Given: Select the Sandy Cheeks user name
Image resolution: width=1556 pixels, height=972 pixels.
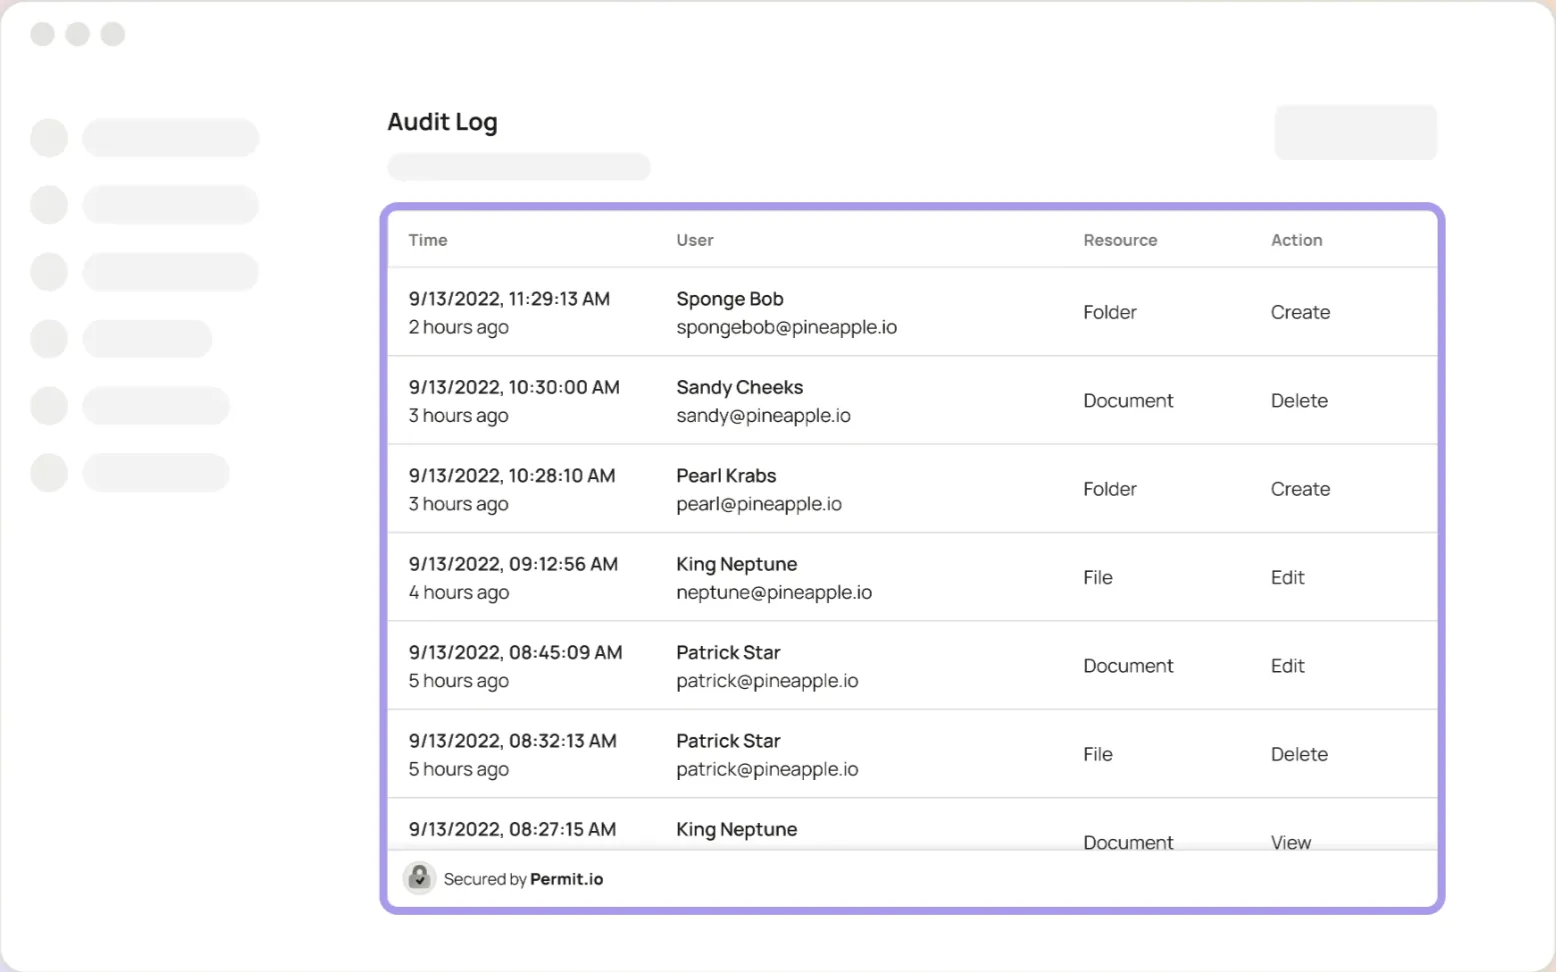Looking at the screenshot, I should click(739, 387).
